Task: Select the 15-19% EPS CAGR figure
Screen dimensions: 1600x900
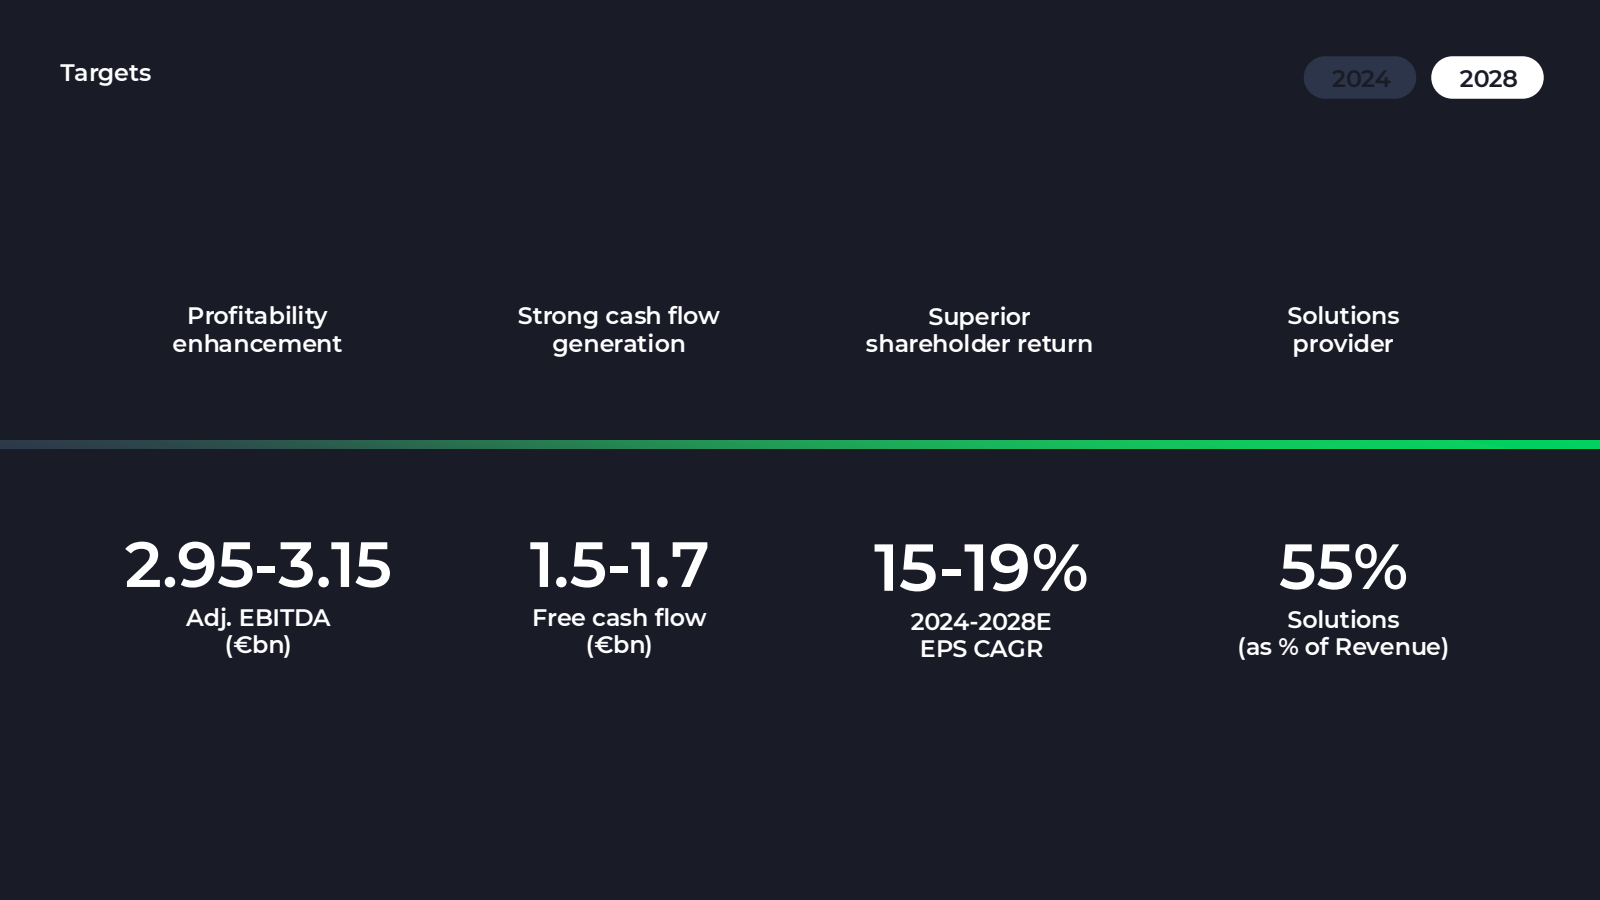Action: [980, 568]
